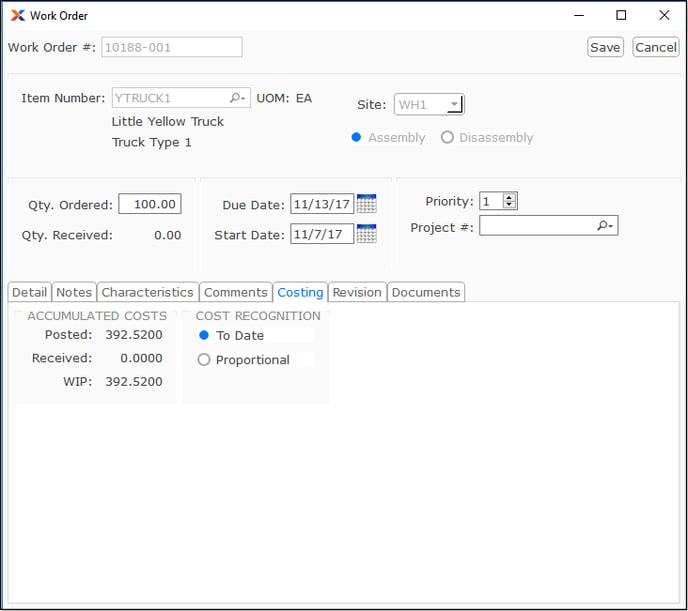Image resolution: width=688 pixels, height=611 pixels.
Task: Open the Characteristics tab
Action: [147, 292]
